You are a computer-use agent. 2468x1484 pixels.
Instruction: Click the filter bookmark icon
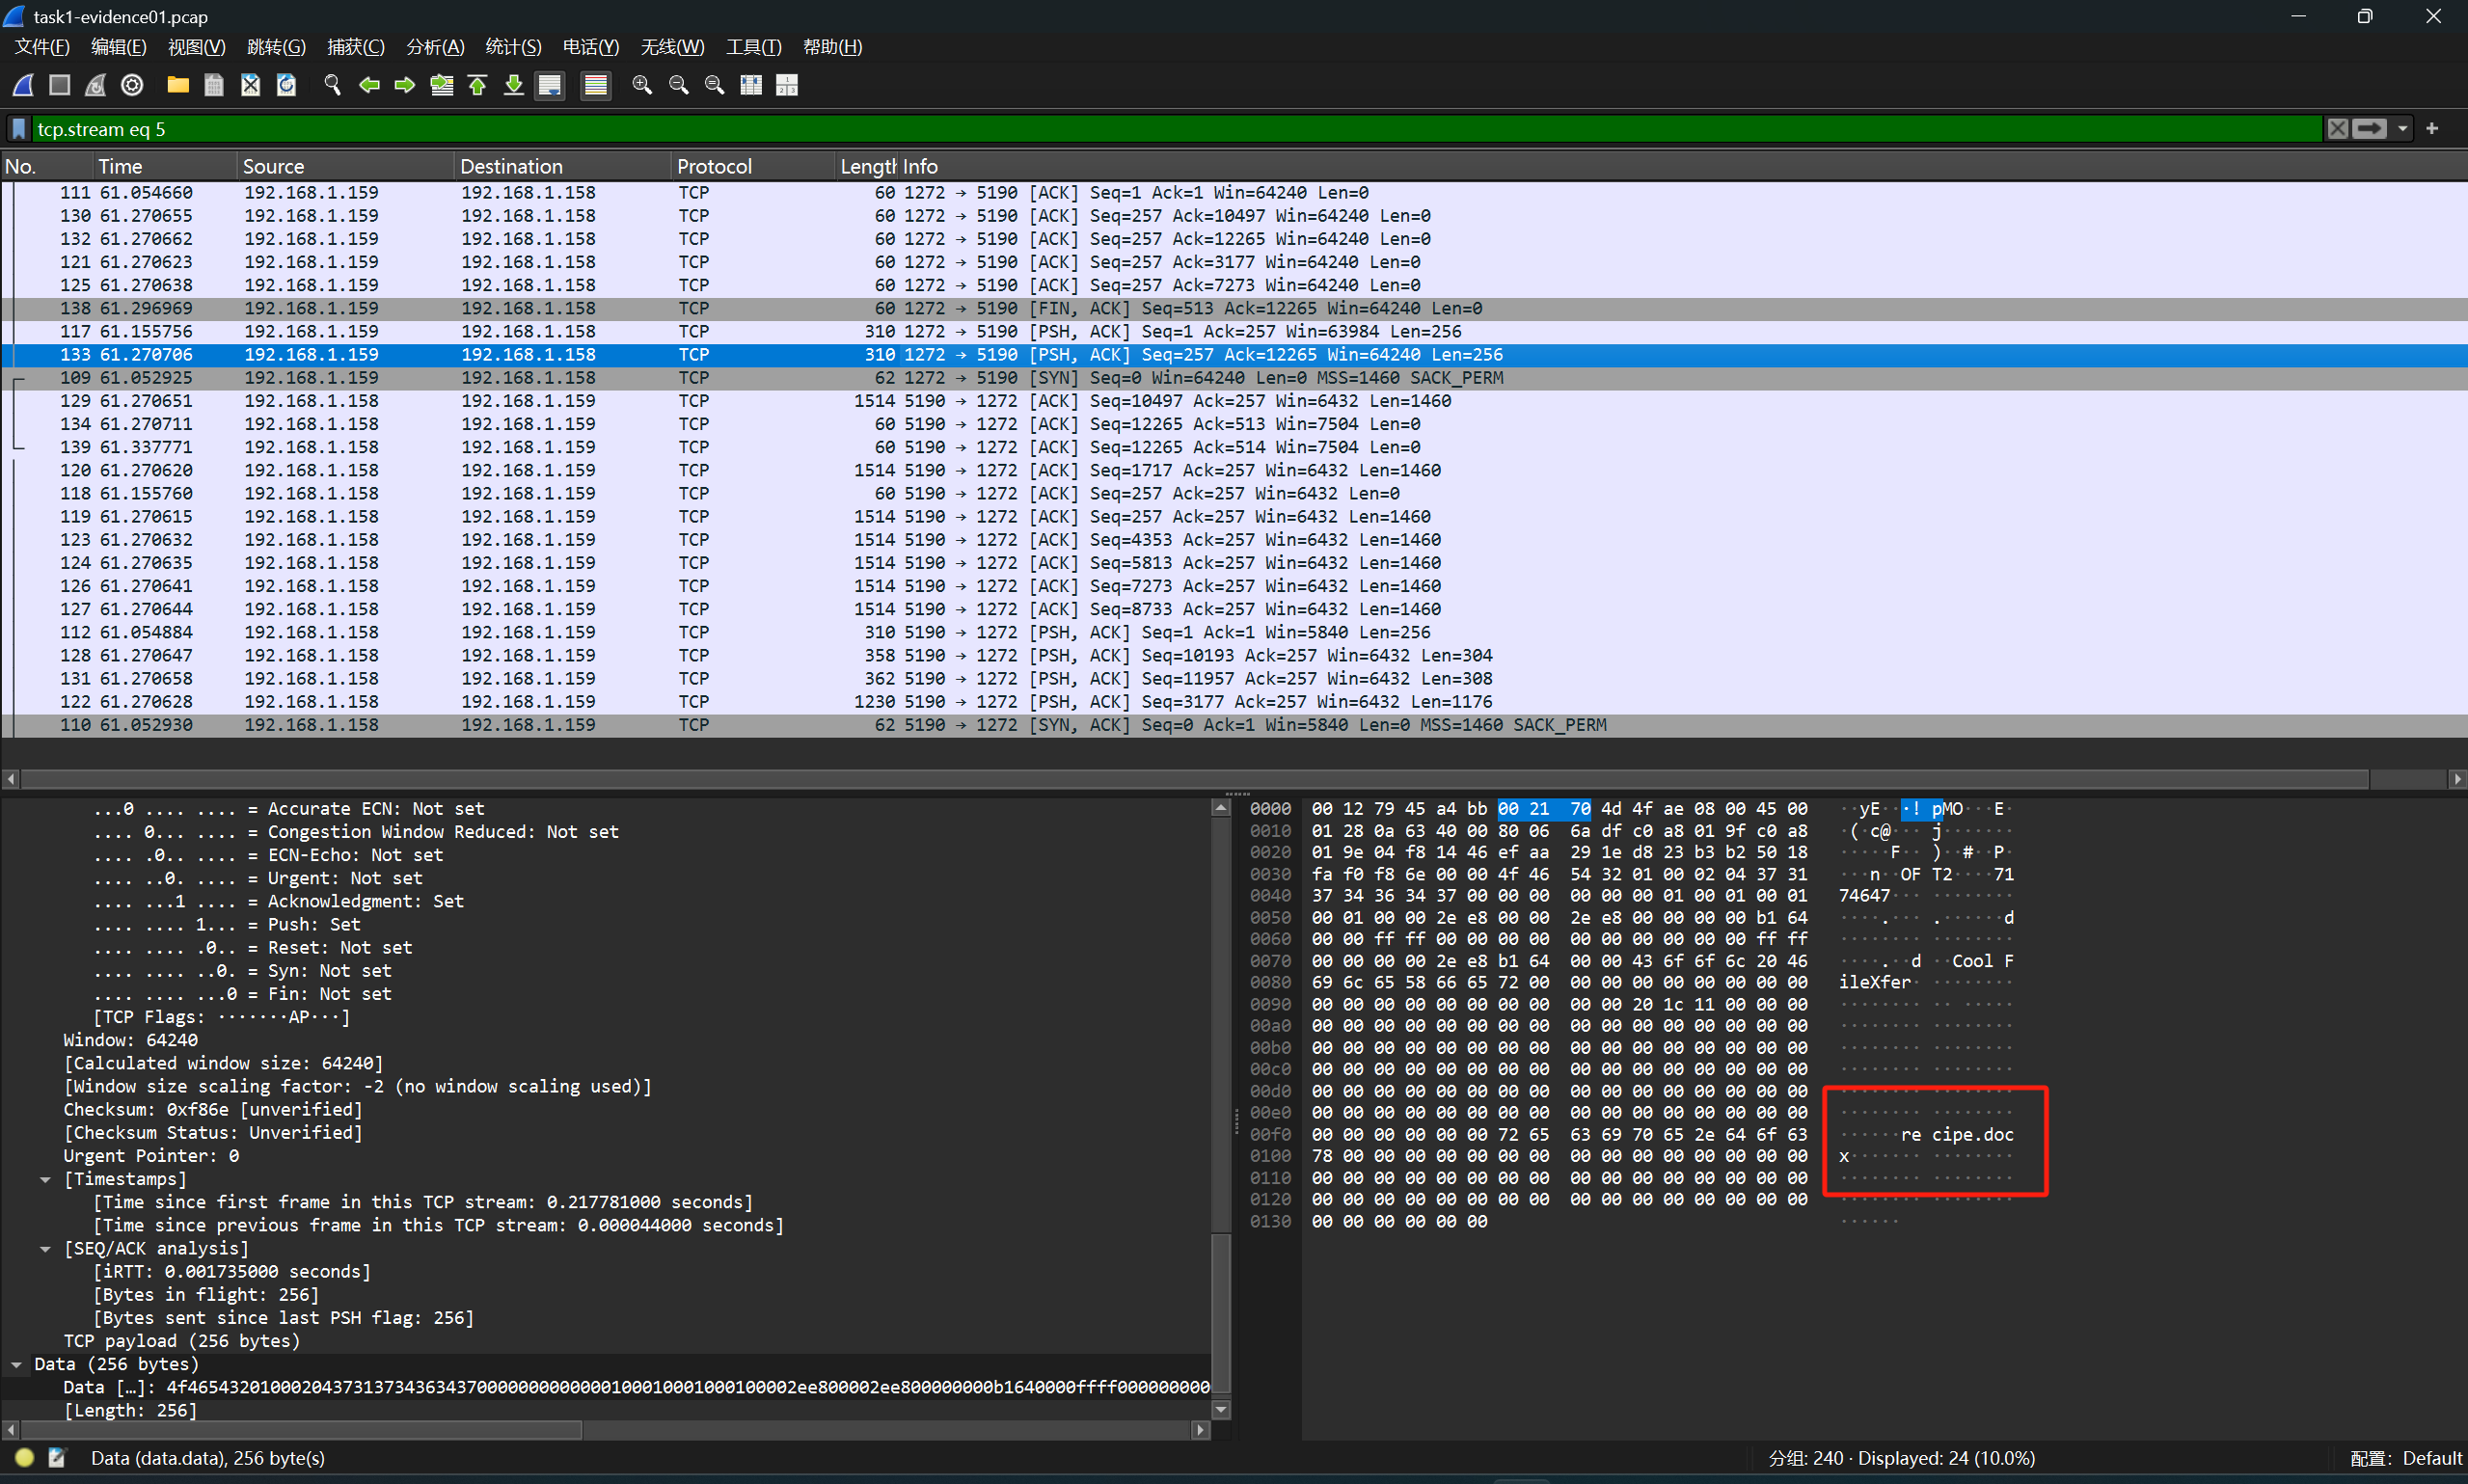[18, 129]
